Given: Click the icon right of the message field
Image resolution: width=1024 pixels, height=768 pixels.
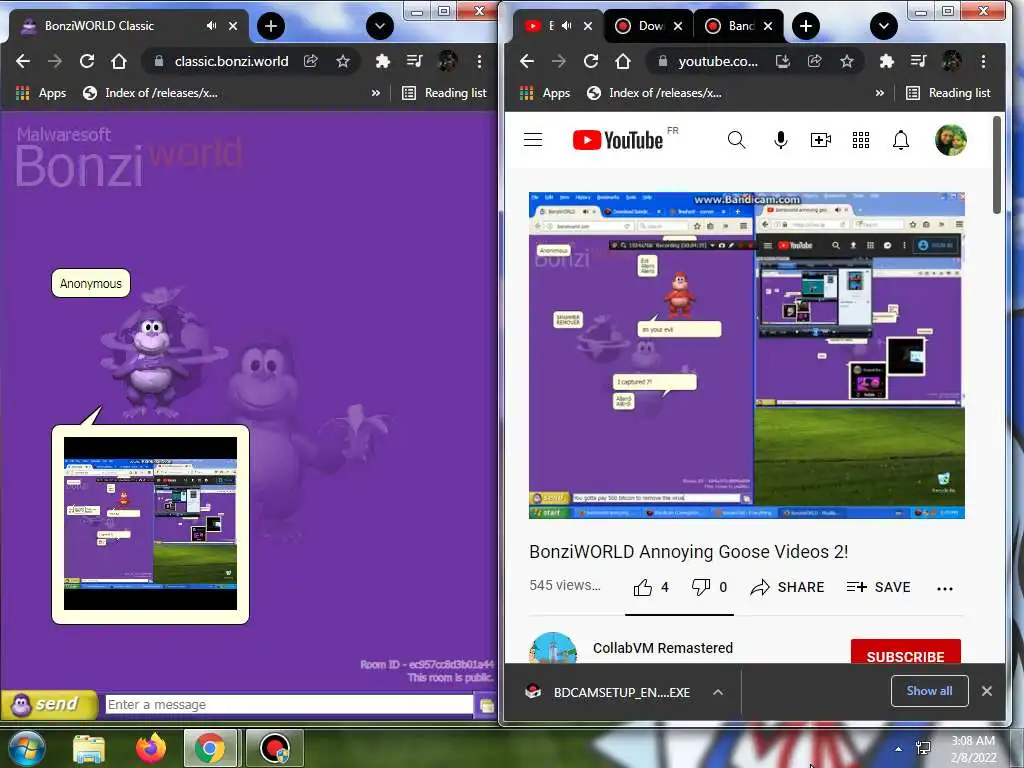Looking at the screenshot, I should pyautogui.click(x=486, y=705).
